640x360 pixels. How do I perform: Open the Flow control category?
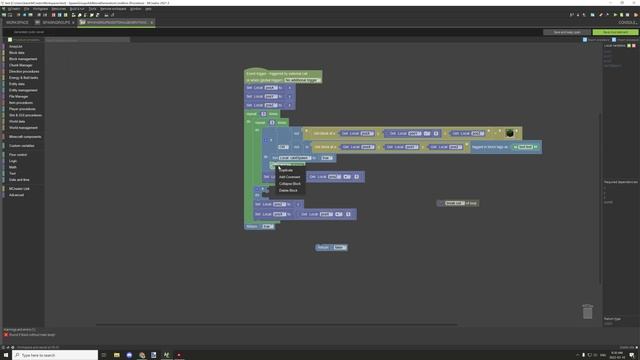click(x=18, y=155)
